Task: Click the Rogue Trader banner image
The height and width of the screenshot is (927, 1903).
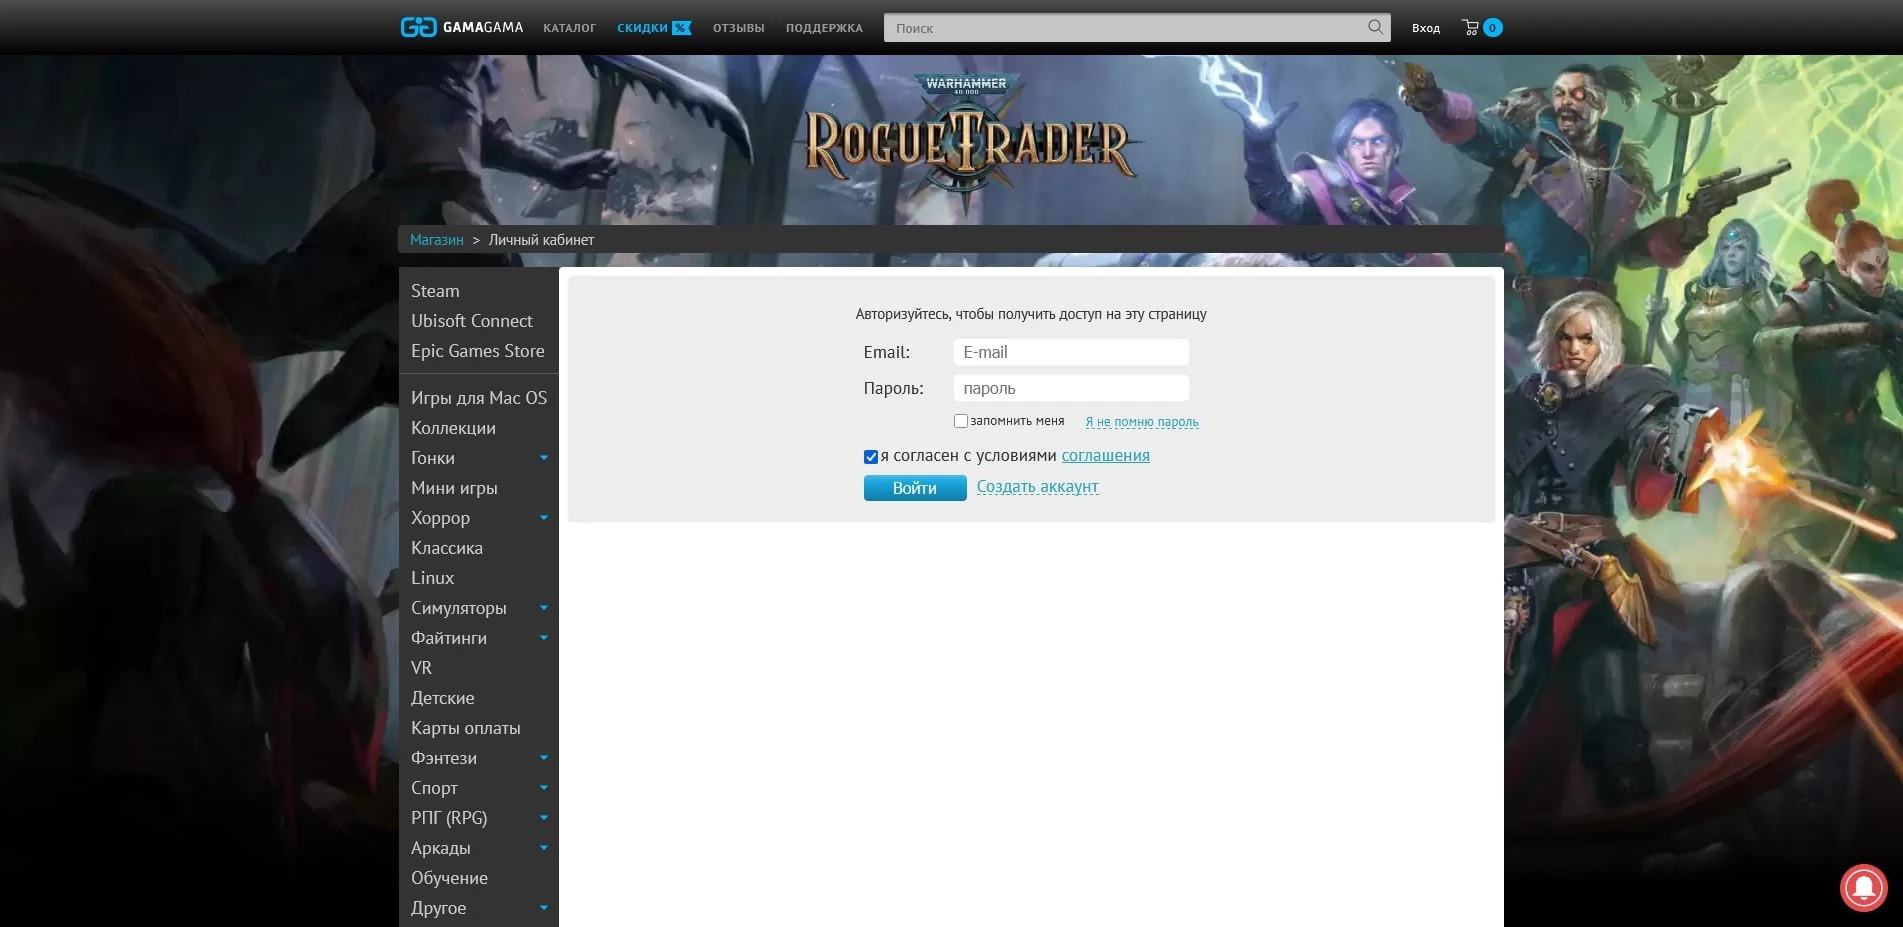Action: pyautogui.click(x=966, y=140)
